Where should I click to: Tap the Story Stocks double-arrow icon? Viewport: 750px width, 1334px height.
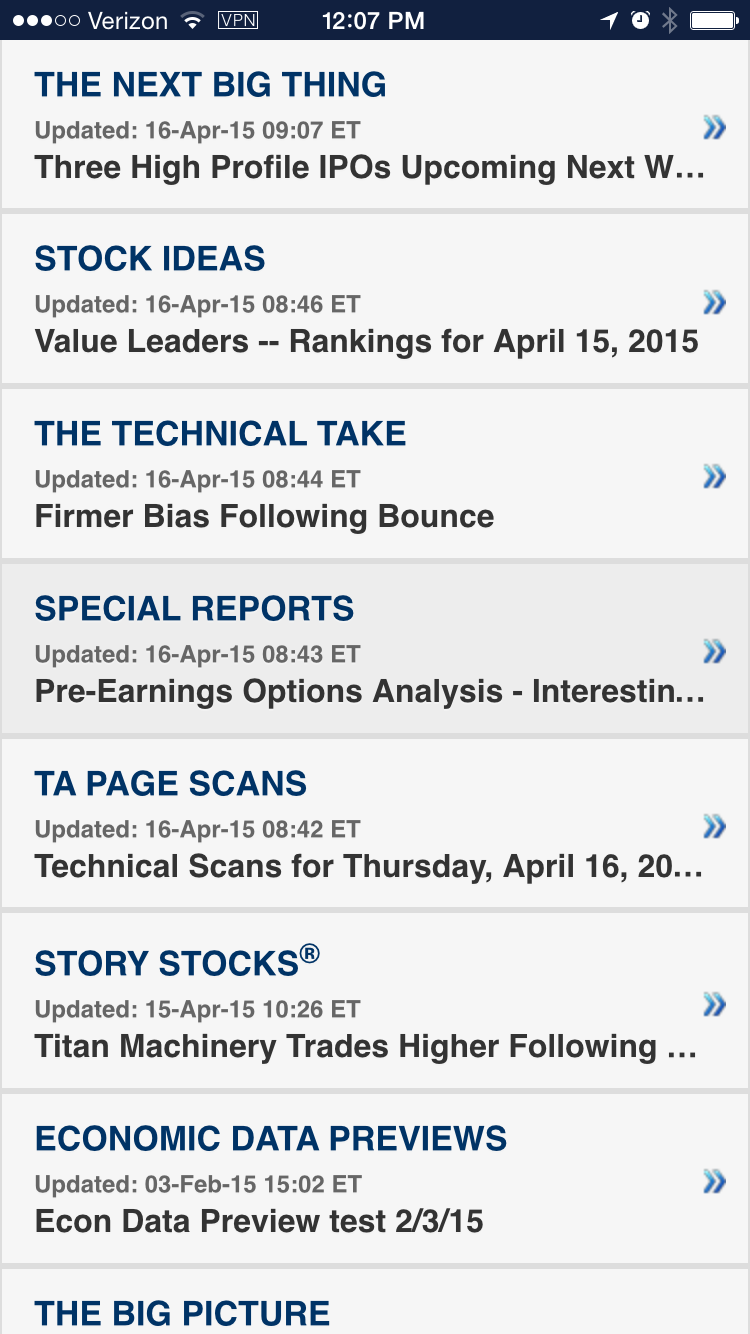714,1005
